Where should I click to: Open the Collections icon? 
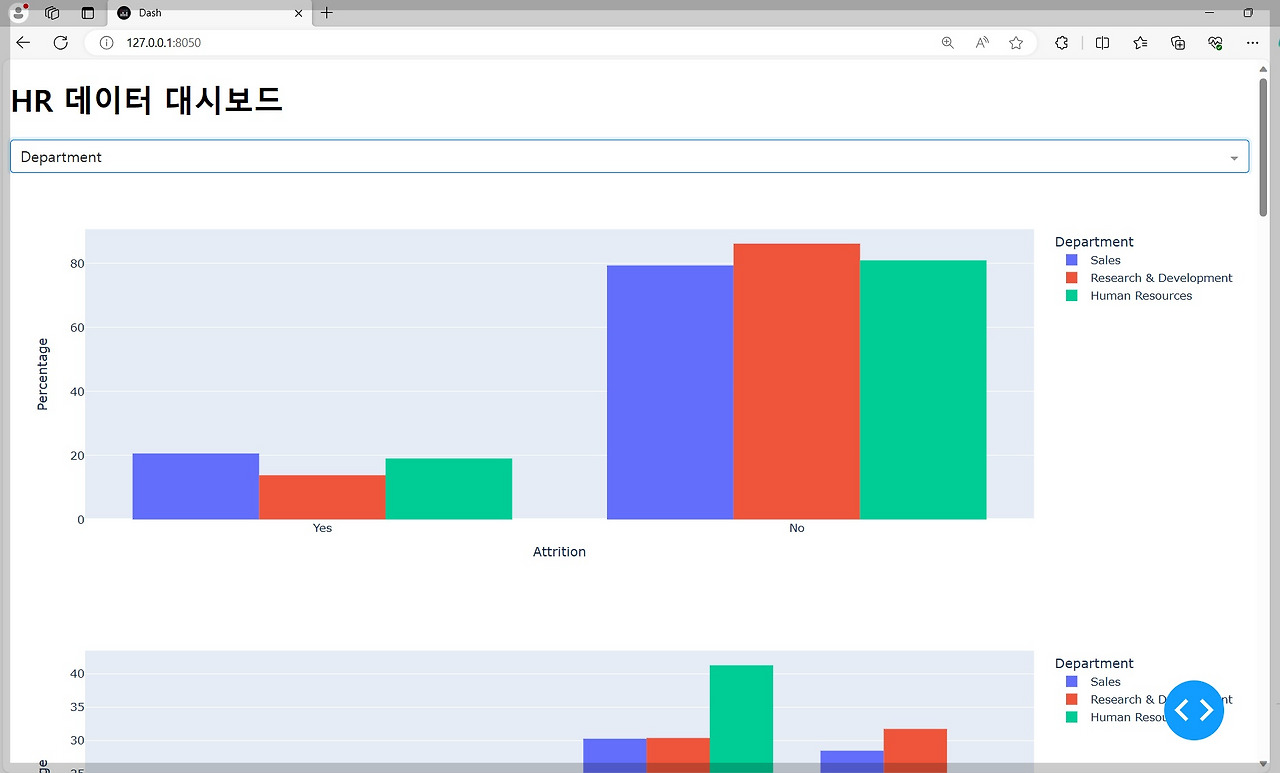[1178, 43]
